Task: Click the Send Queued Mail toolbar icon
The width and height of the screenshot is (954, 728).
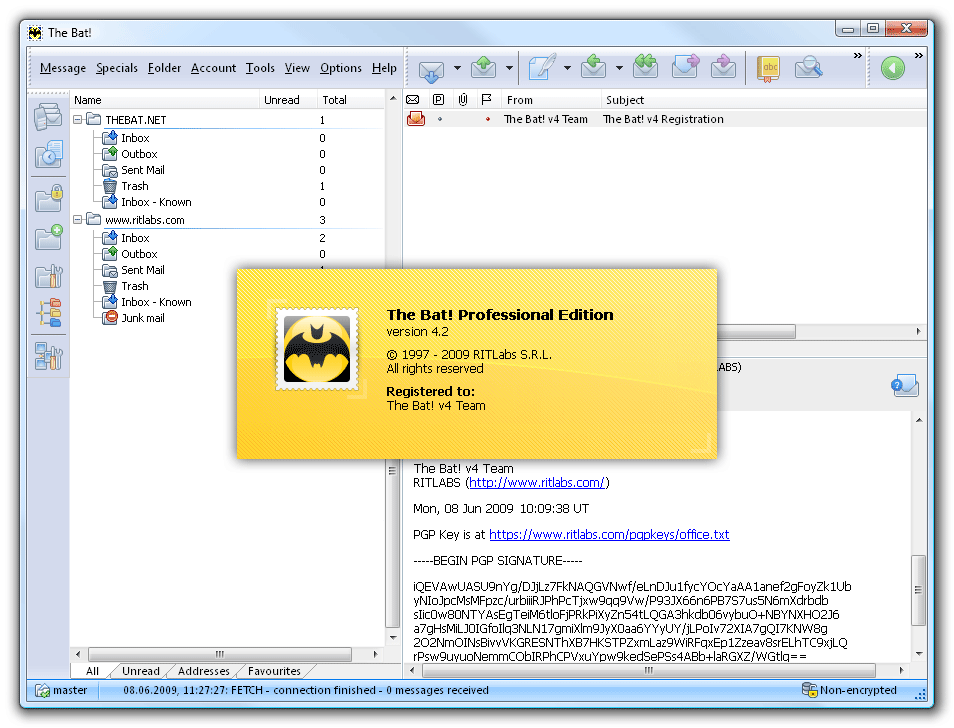Action: (484, 68)
